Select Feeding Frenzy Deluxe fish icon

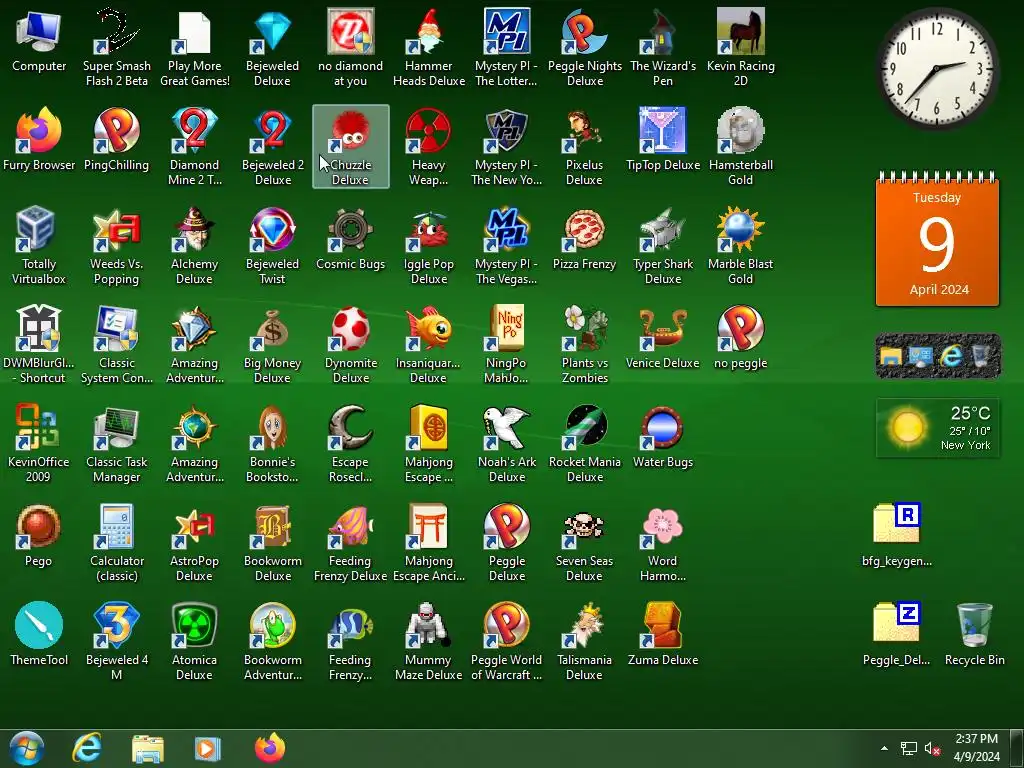[x=351, y=543]
